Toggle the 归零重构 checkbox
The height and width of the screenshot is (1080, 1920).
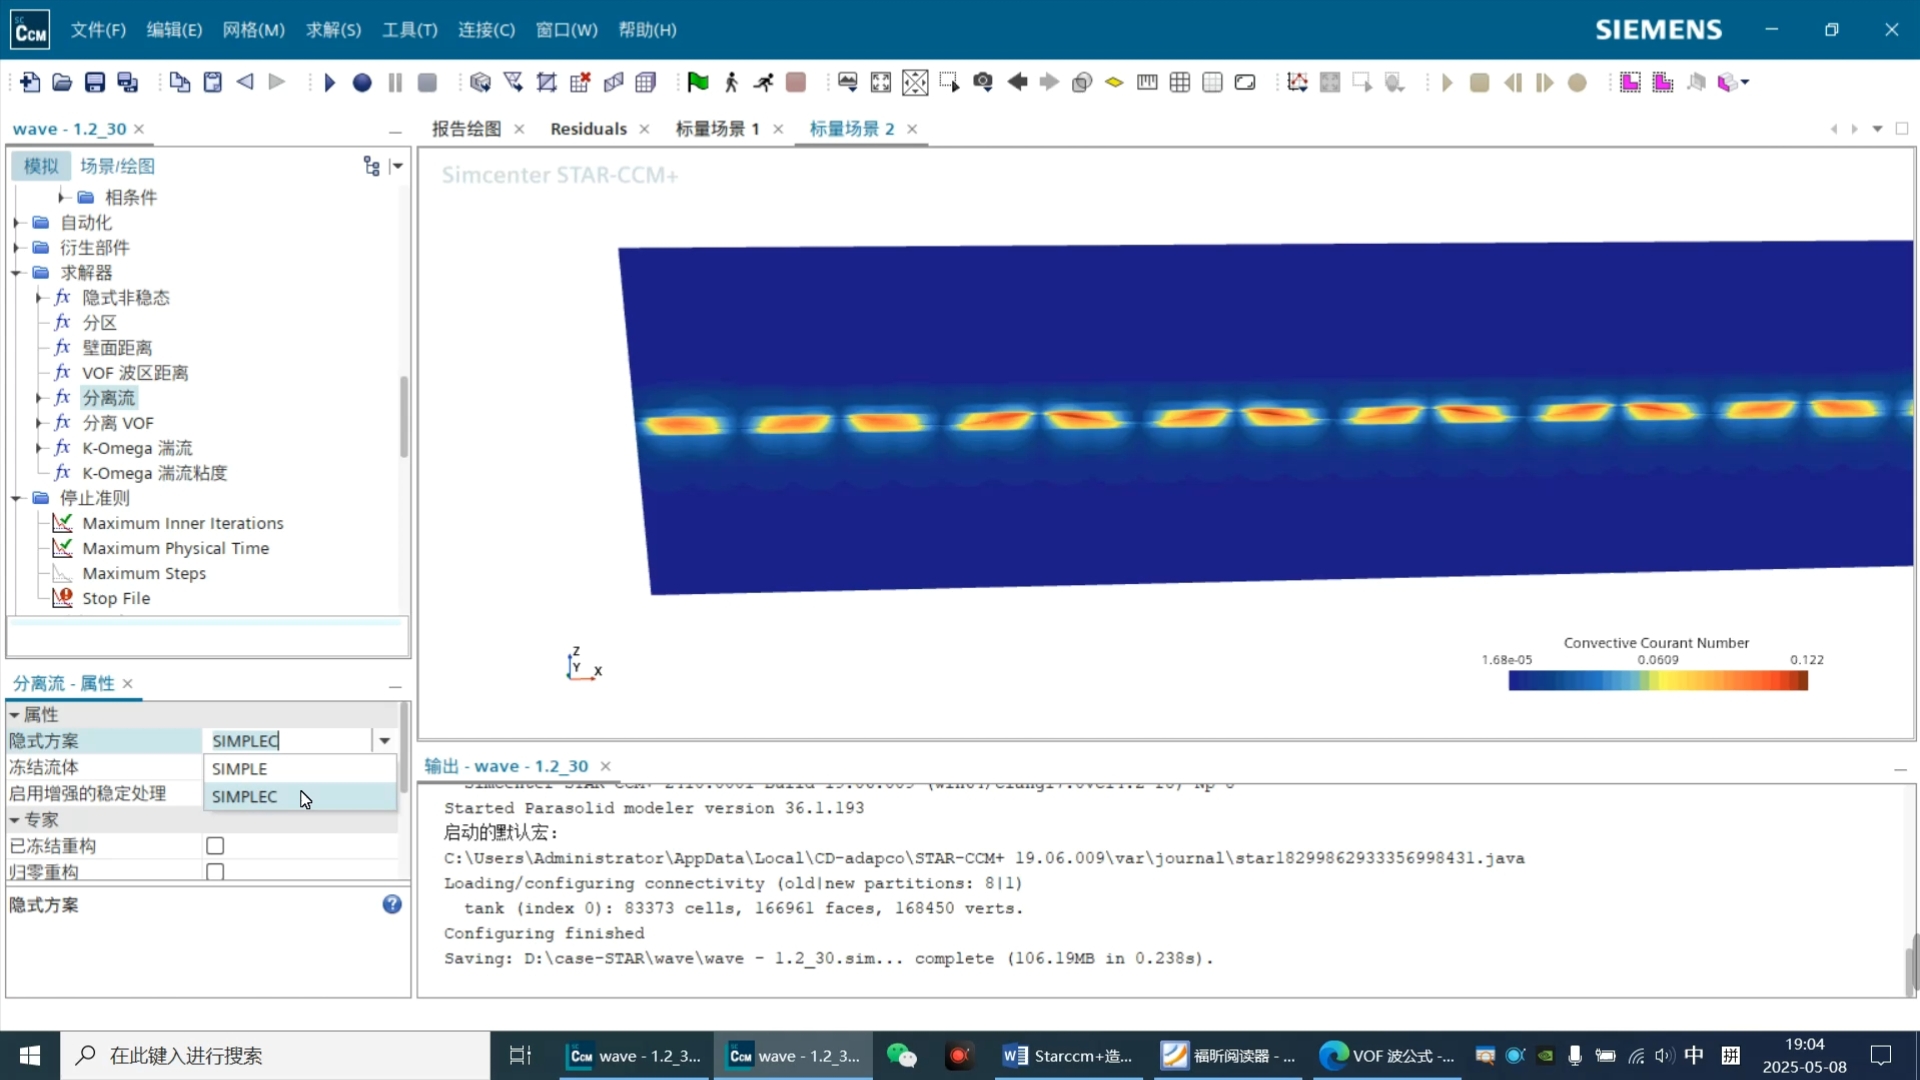pyautogui.click(x=215, y=872)
